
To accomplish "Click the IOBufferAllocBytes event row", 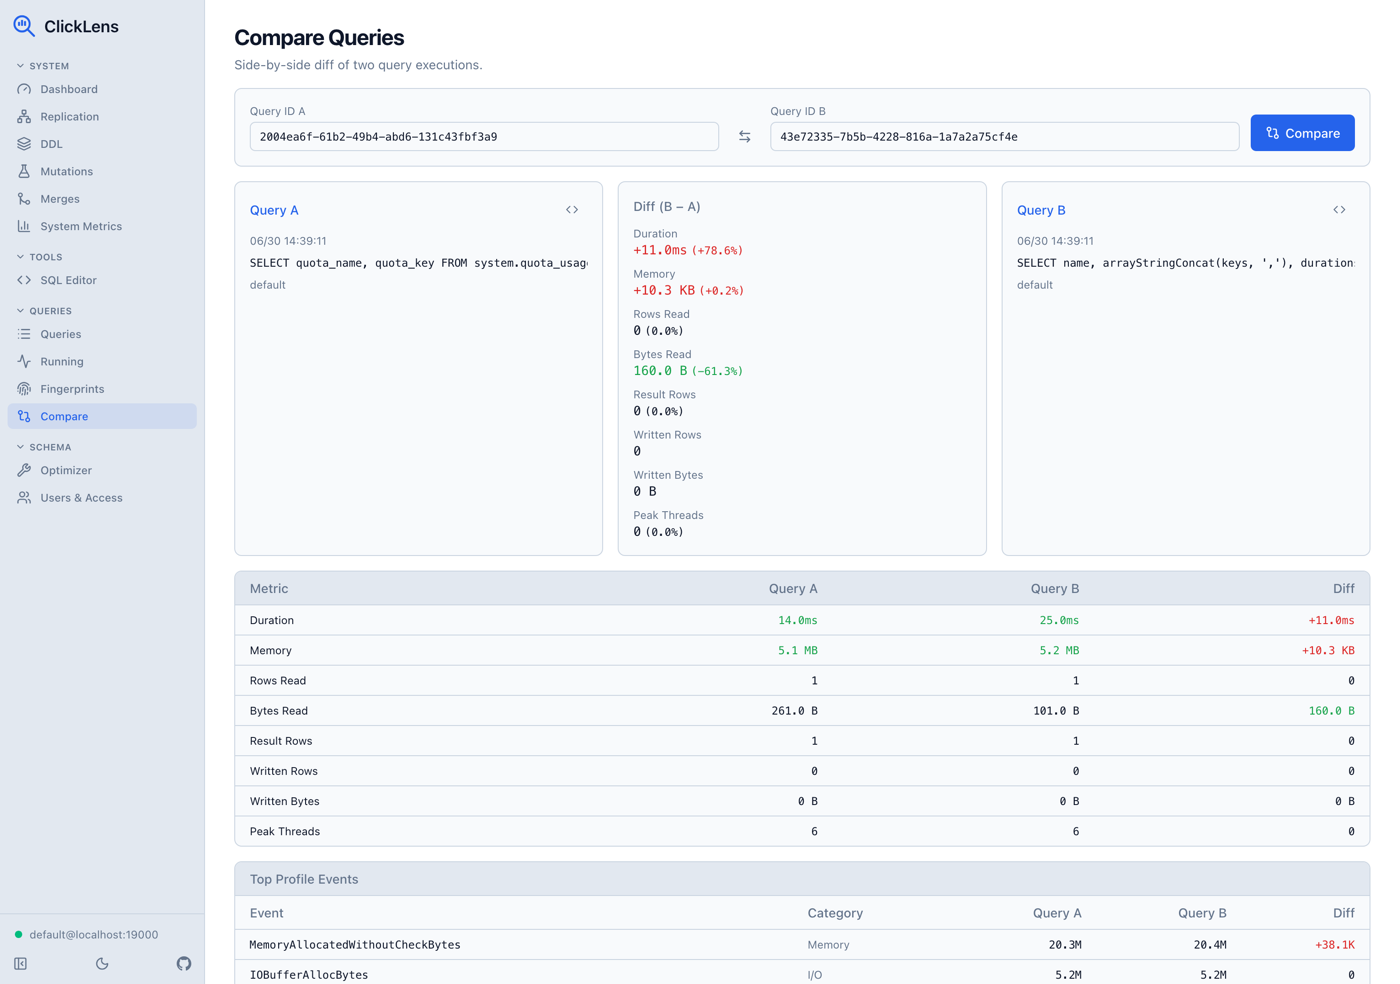I will 802,974.
